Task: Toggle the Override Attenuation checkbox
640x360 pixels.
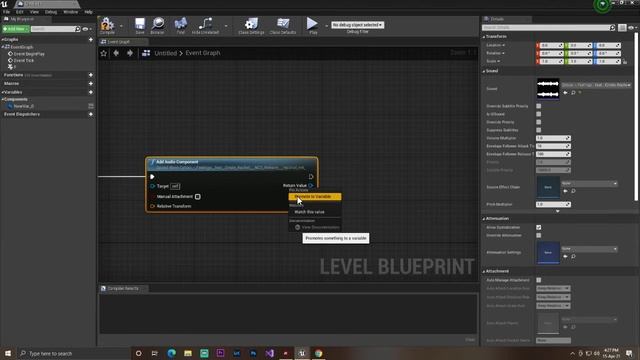Action: pyautogui.click(x=539, y=236)
